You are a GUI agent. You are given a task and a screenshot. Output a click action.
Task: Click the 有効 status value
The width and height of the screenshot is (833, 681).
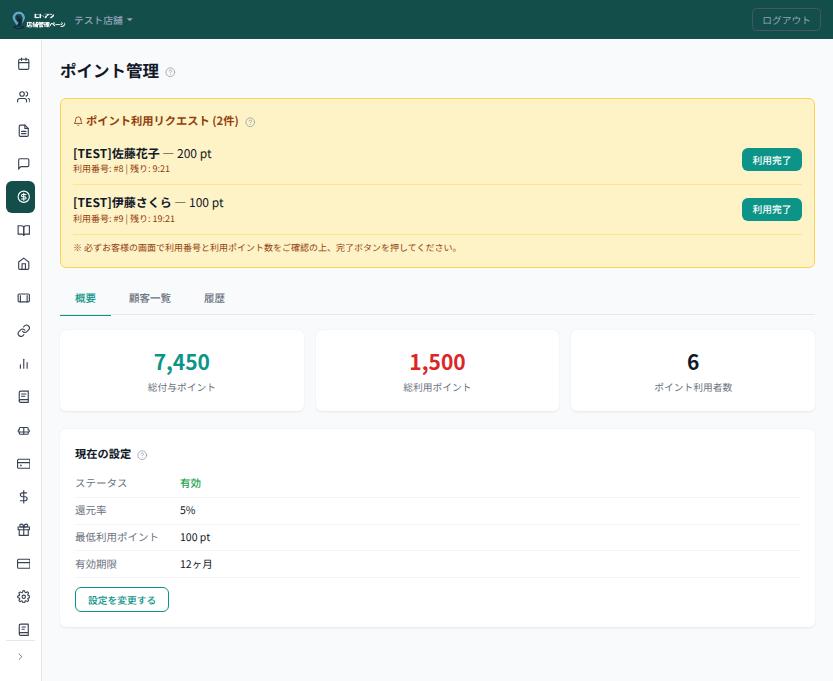pyautogui.click(x=190, y=483)
